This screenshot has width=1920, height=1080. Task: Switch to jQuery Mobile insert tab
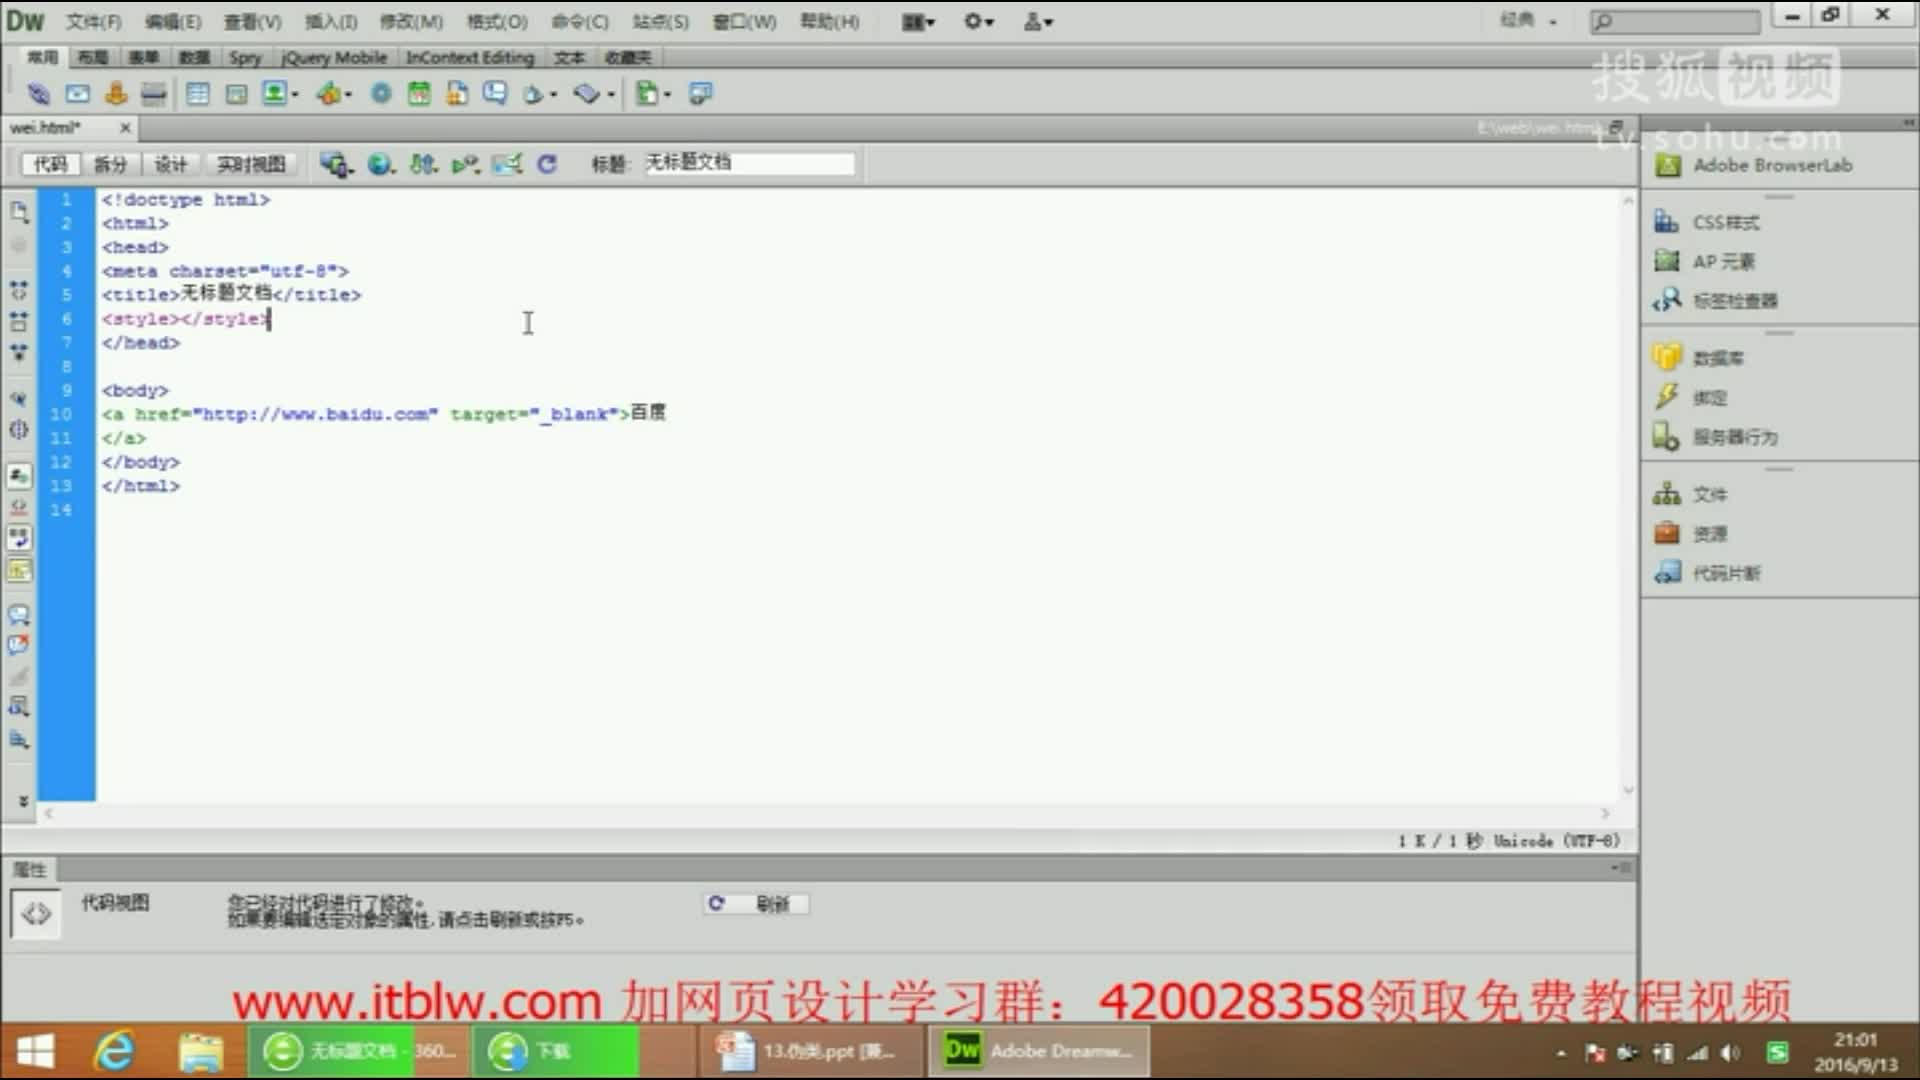(334, 58)
